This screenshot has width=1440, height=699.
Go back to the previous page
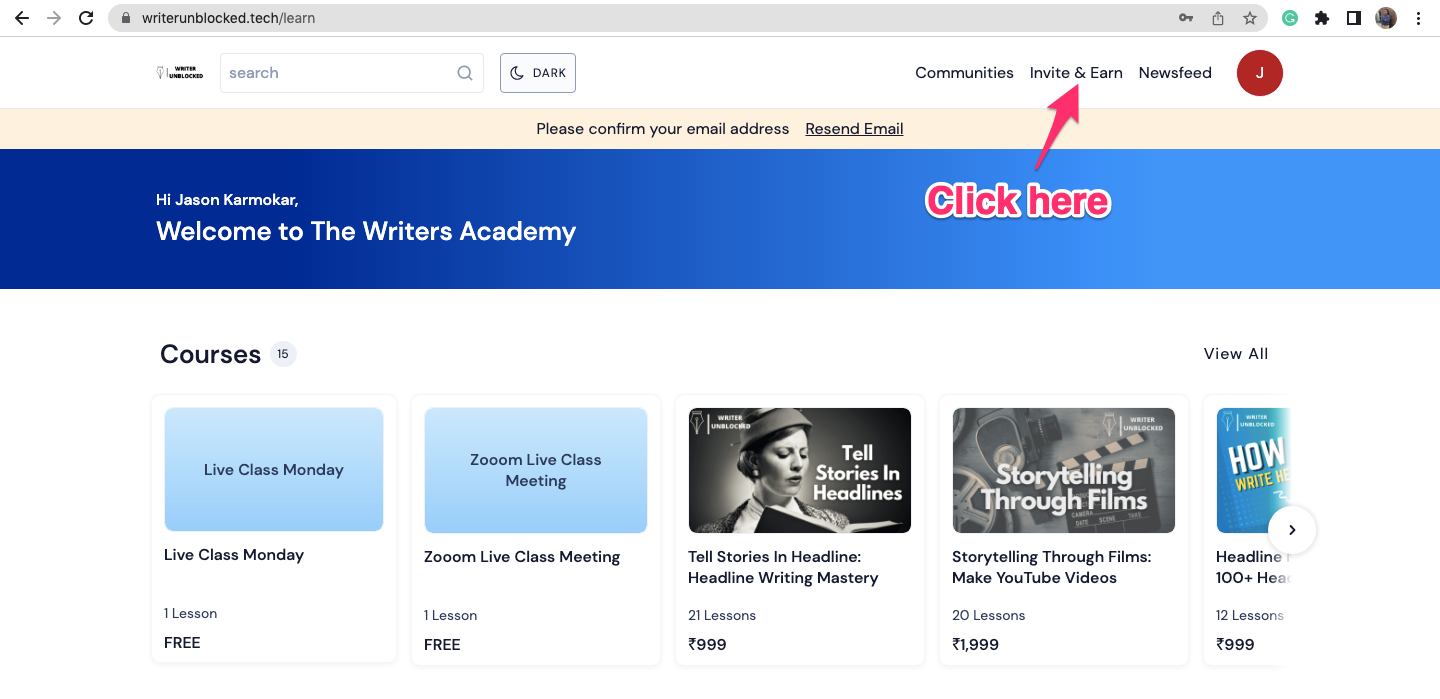(x=21, y=18)
